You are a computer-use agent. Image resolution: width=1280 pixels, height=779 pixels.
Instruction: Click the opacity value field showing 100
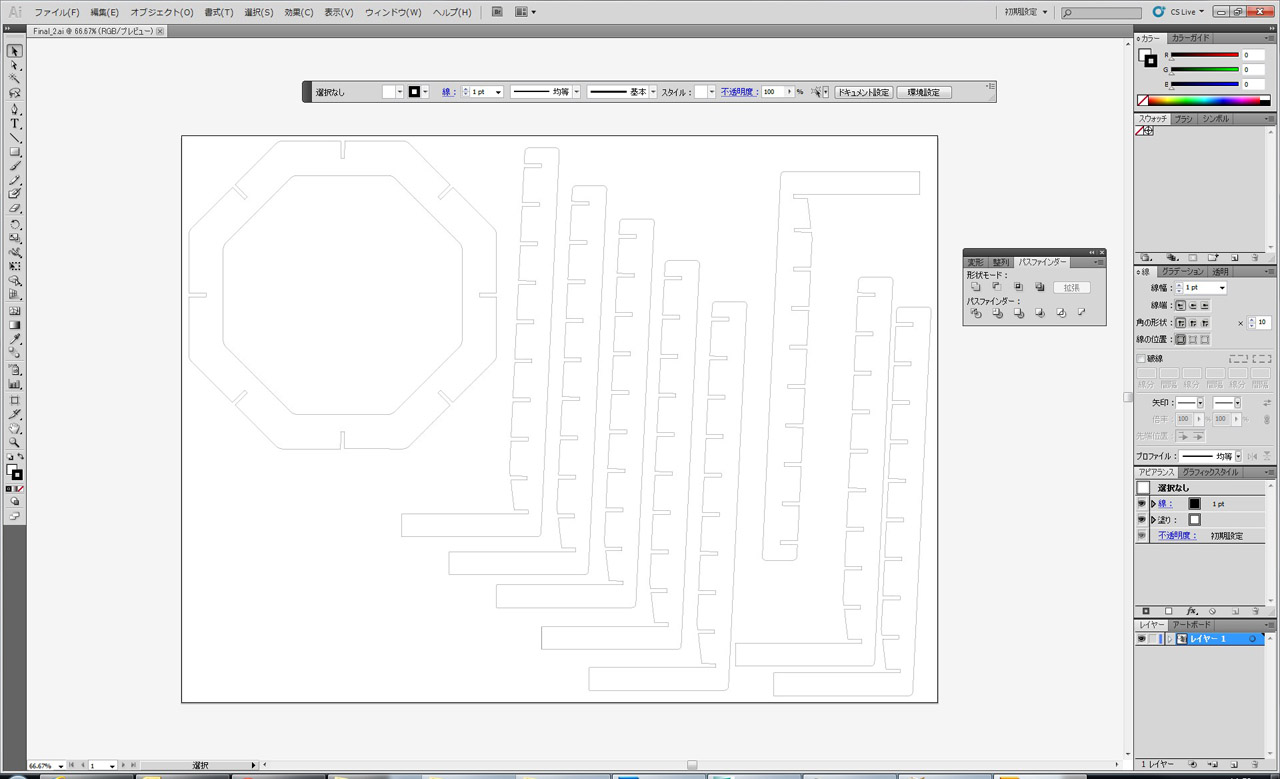click(x=773, y=92)
